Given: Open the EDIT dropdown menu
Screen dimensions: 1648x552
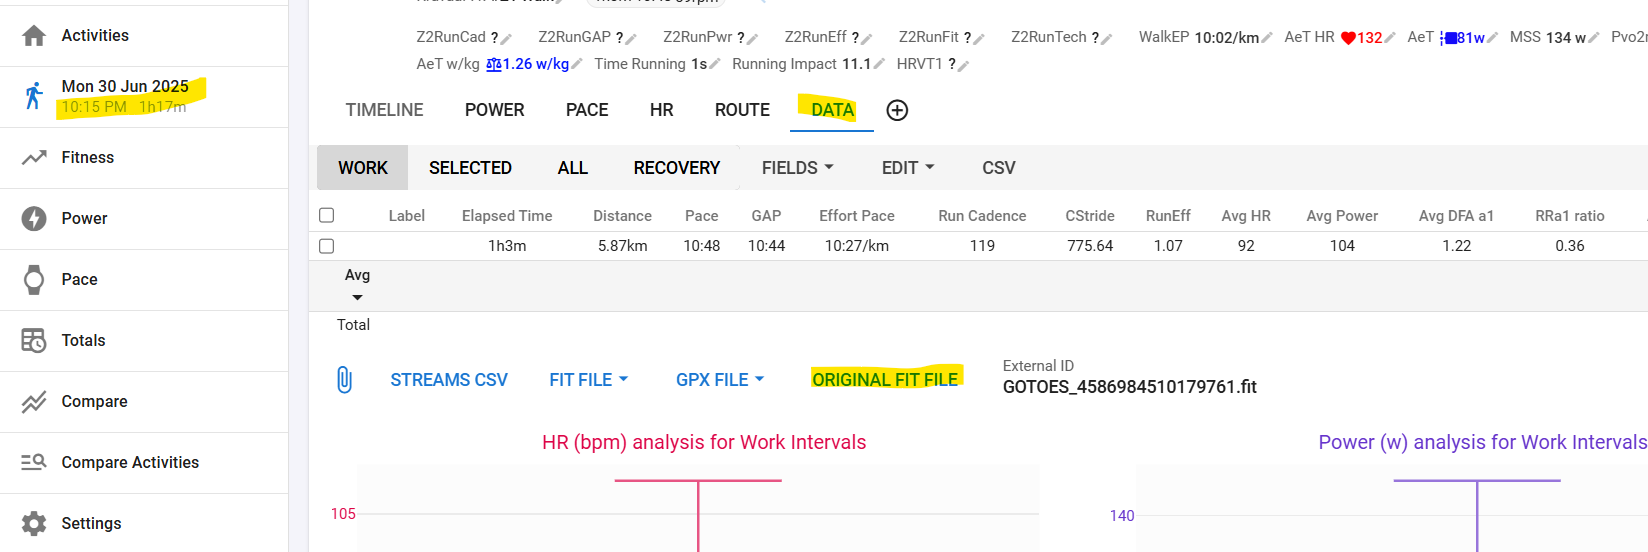Looking at the screenshot, I should (x=907, y=168).
